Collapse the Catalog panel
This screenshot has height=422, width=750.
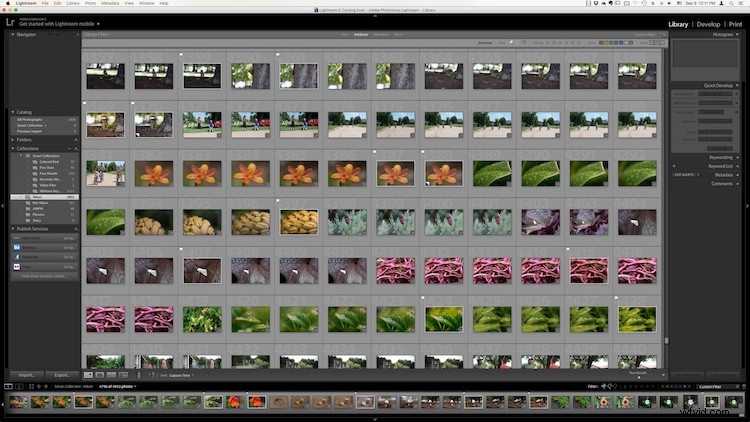click(13, 112)
